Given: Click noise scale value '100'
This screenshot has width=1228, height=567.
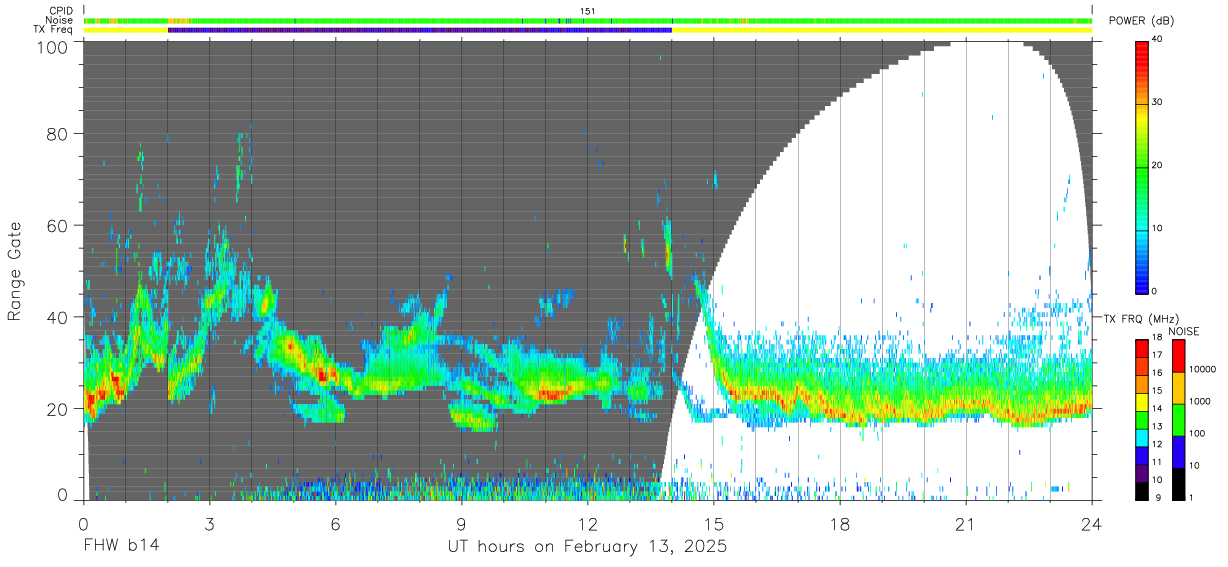Looking at the screenshot, I should (x=1199, y=433).
